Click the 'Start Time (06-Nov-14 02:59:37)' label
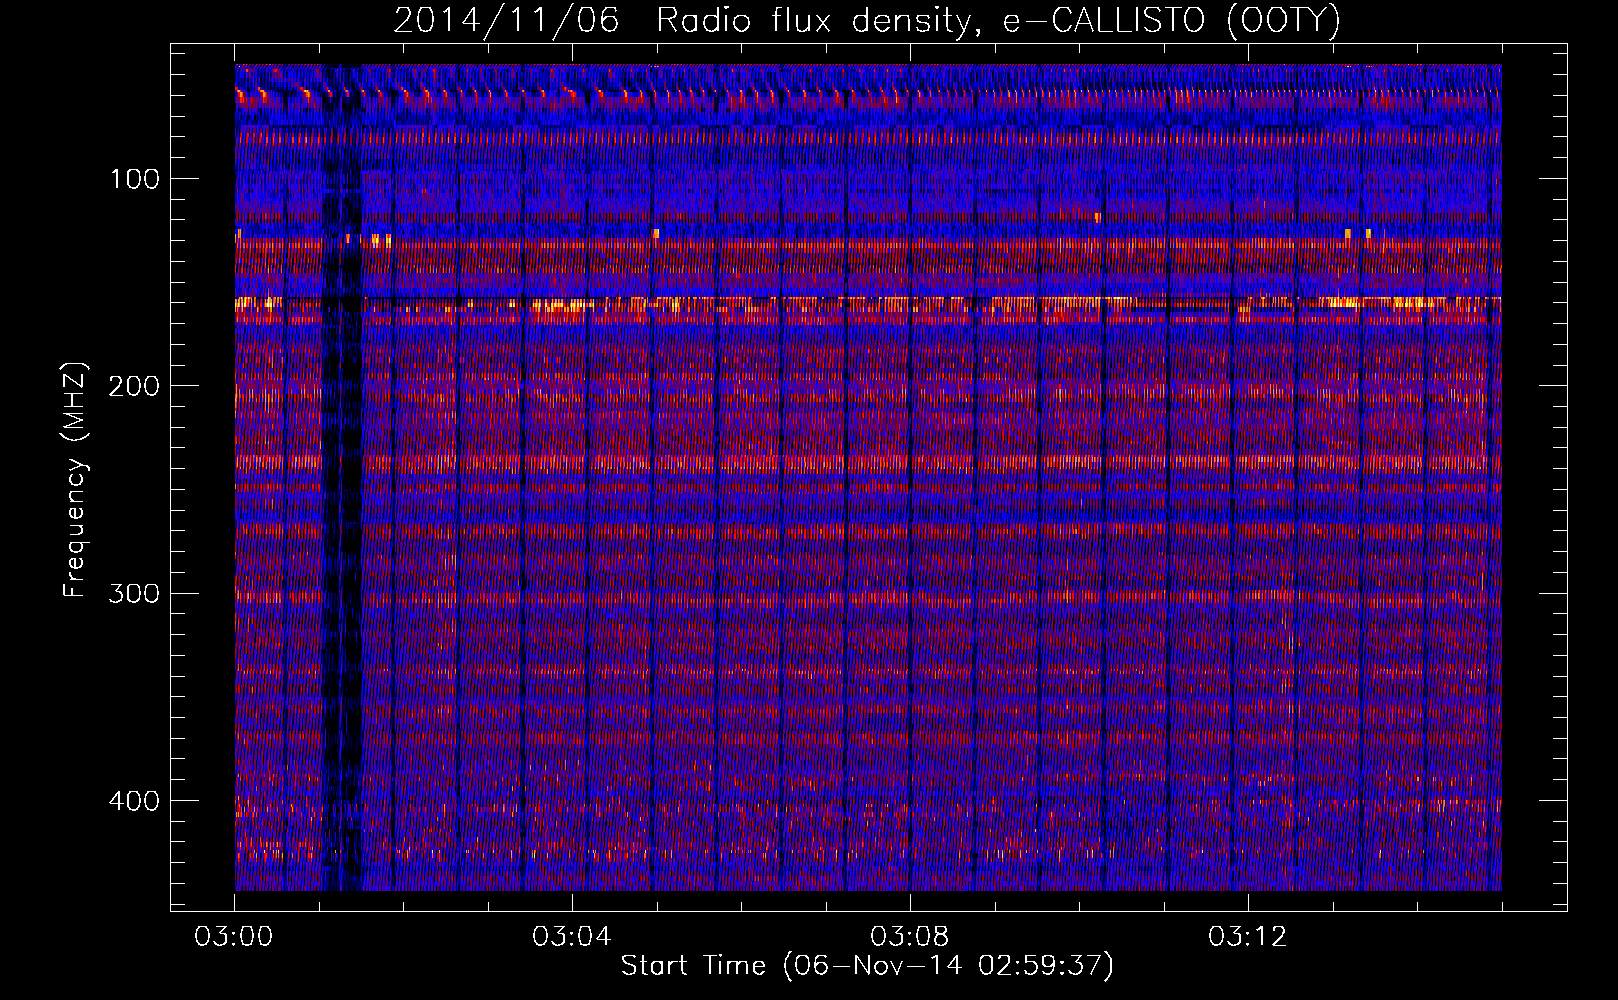 [867, 966]
